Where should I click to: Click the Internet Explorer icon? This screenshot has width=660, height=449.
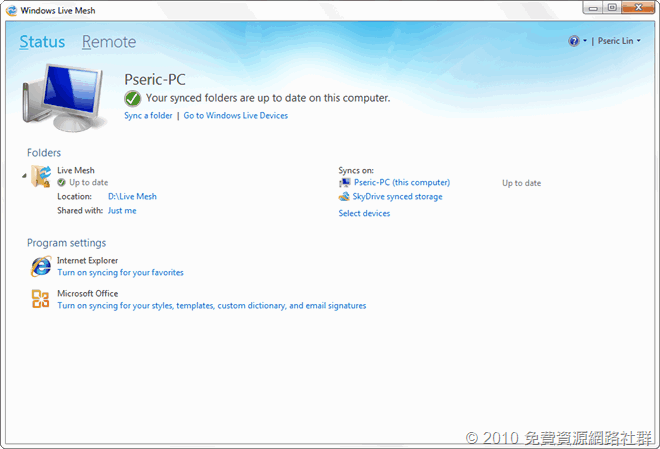(41, 266)
